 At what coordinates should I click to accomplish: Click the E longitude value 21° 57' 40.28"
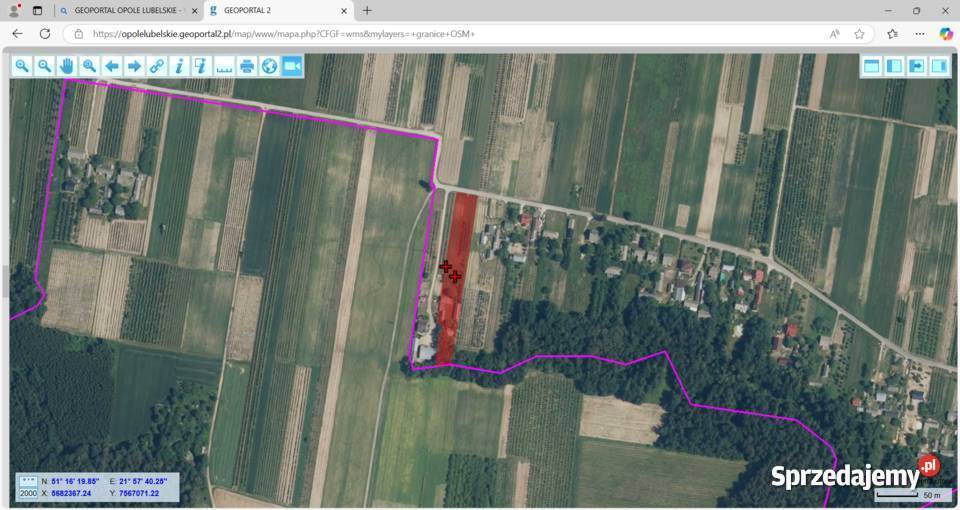142,482
